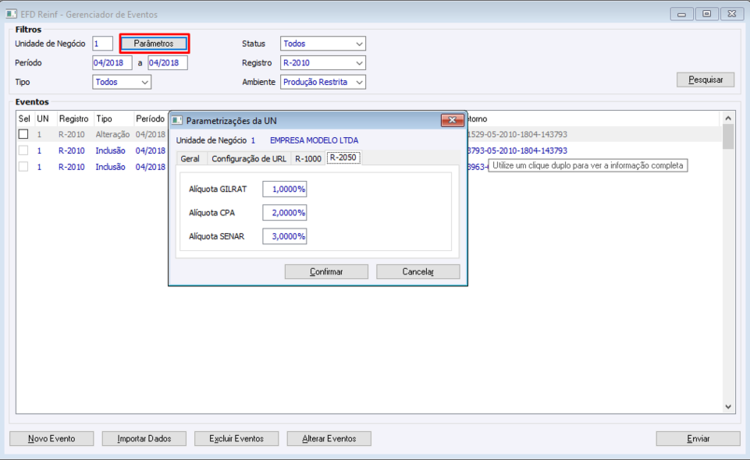Viewport: 750px width, 460px height.
Task: Click the Parametrizações da UN dialog title icon
Action: click(177, 120)
